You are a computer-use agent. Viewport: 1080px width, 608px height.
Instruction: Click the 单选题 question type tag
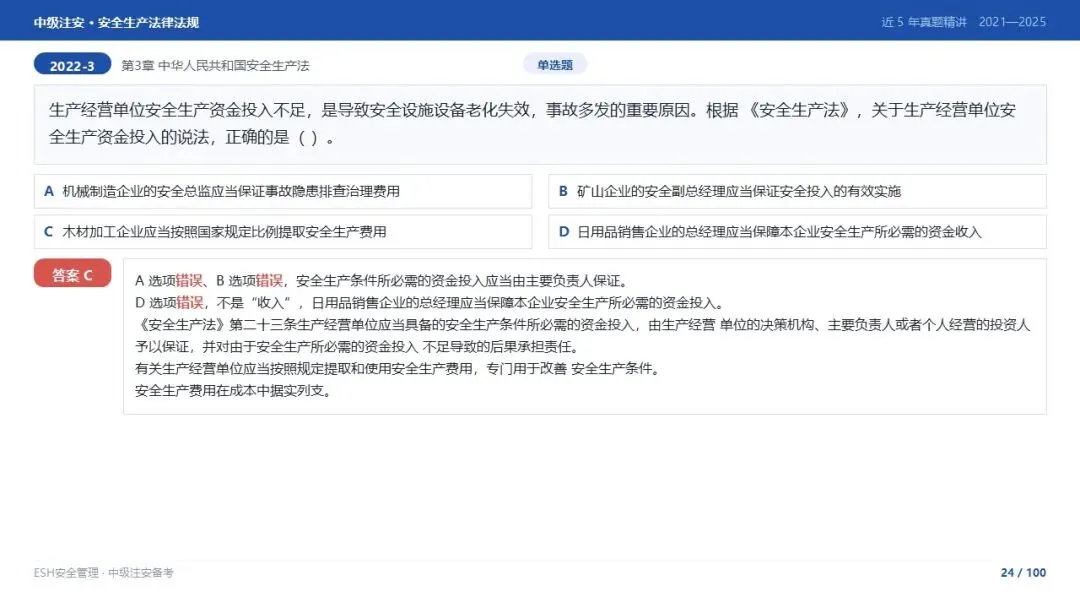point(555,65)
